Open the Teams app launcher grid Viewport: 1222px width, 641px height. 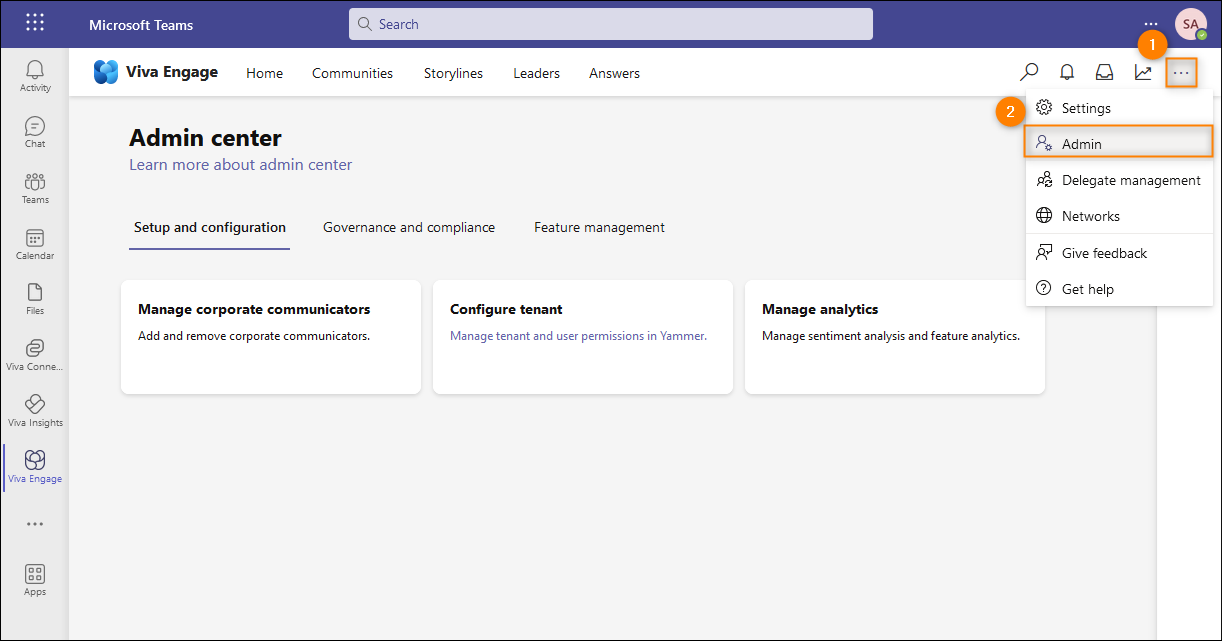(35, 23)
